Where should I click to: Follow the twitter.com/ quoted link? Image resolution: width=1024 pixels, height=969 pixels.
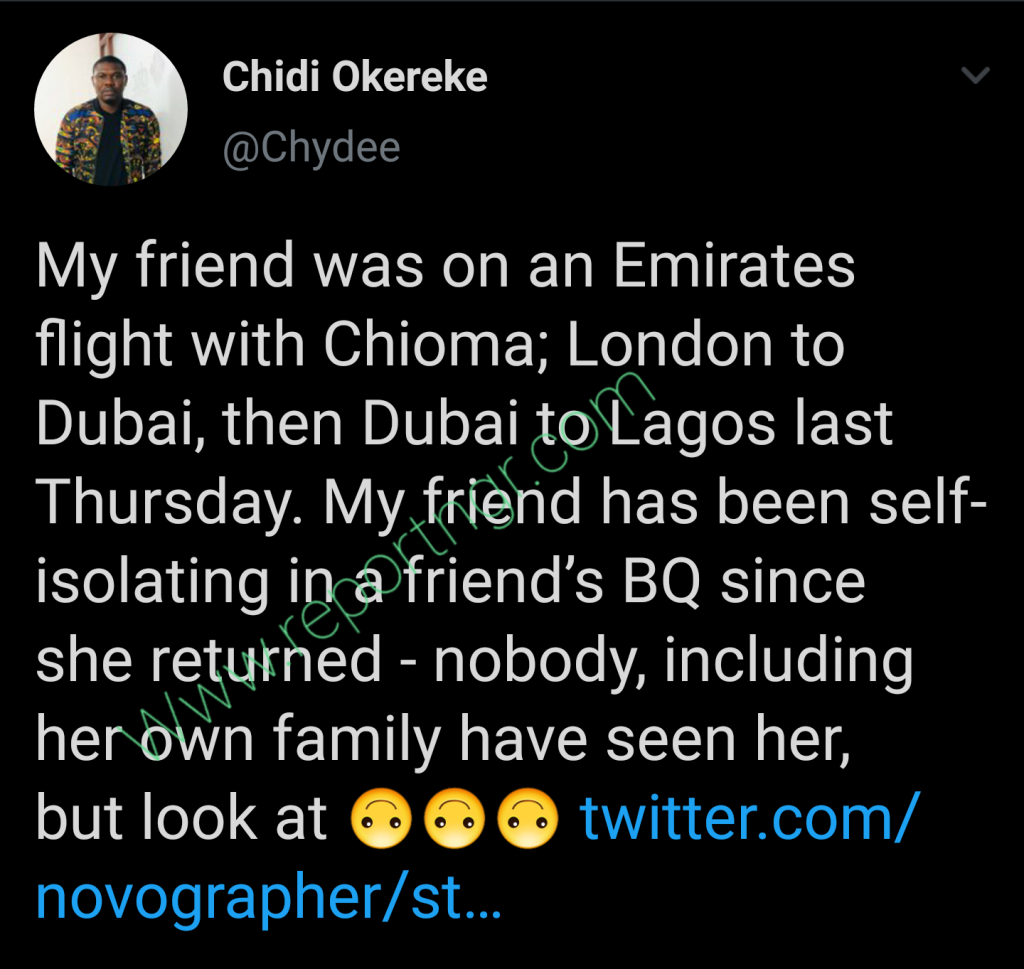[x=750, y=816]
